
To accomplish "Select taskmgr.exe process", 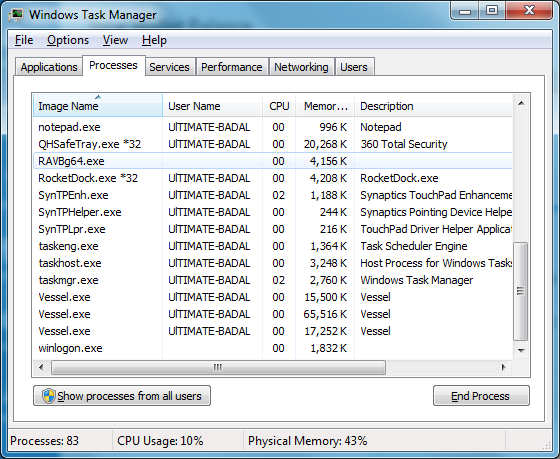I will click(x=272, y=280).
